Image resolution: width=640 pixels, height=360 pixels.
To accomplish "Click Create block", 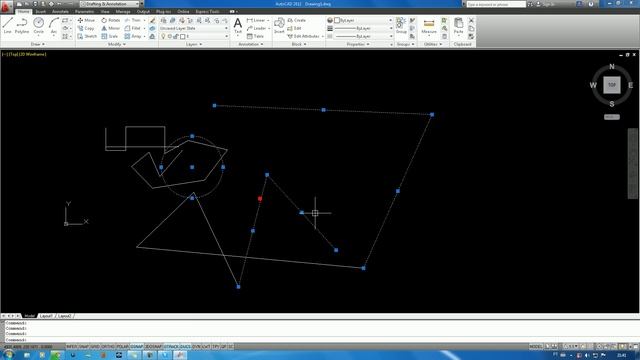I will point(296,20).
